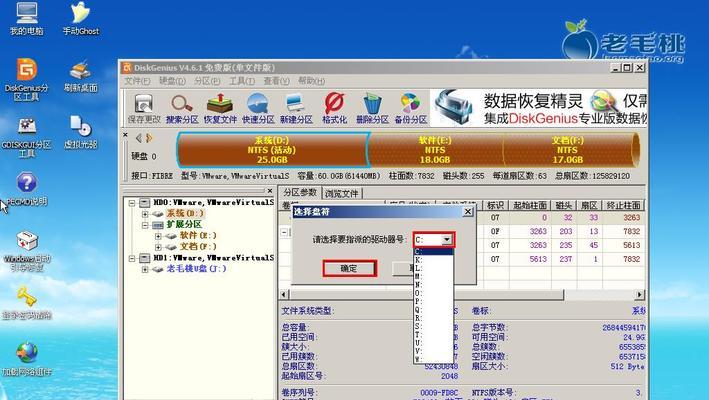709x400 pixels.
Task: Expand the 系统(D:) tree node
Action: 145,214
